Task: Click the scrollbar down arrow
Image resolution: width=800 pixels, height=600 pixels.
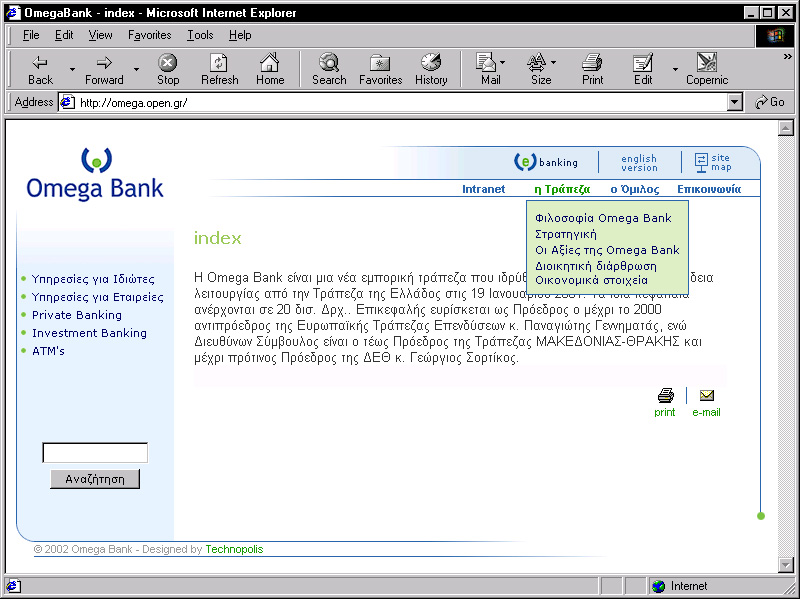Action: [x=786, y=564]
